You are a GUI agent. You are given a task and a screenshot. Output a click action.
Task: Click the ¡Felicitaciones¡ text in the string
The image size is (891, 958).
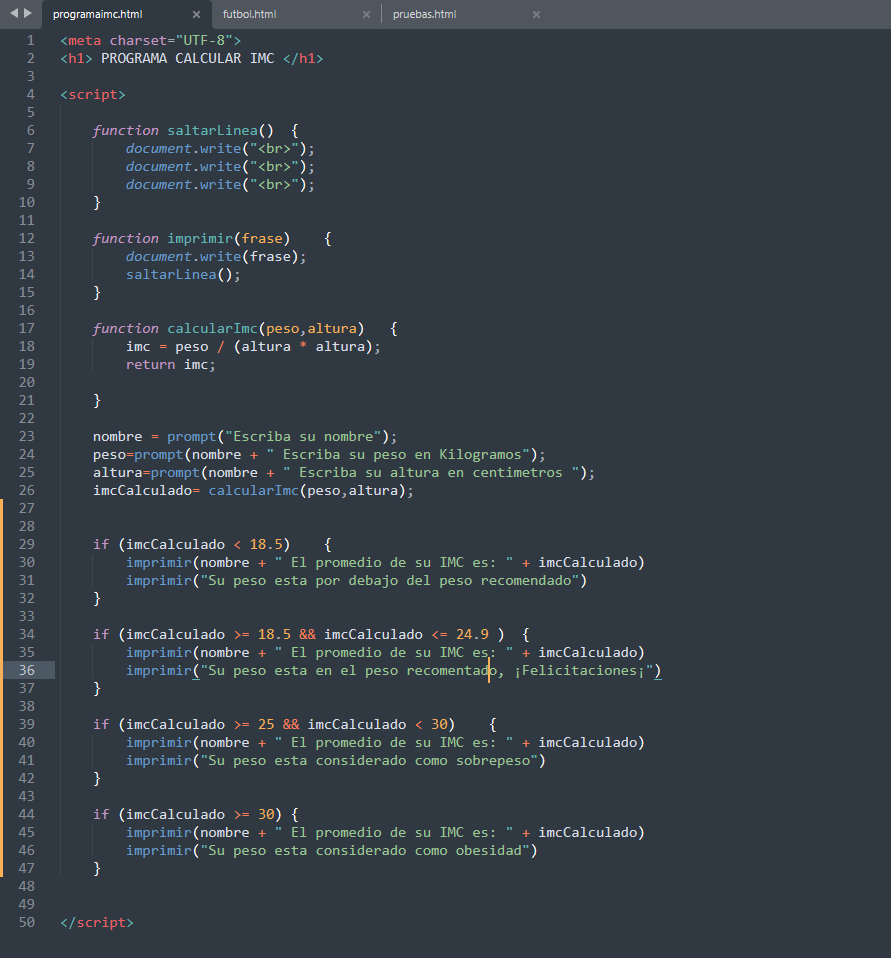pyautogui.click(x=579, y=671)
